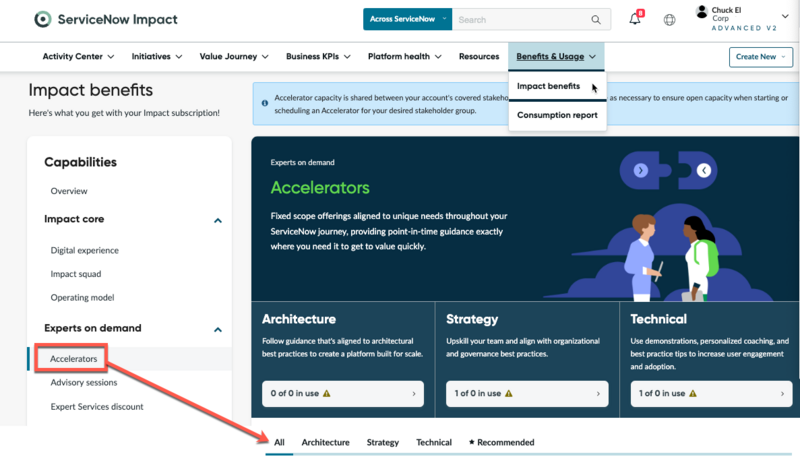Open the Resources menu item

point(479,57)
